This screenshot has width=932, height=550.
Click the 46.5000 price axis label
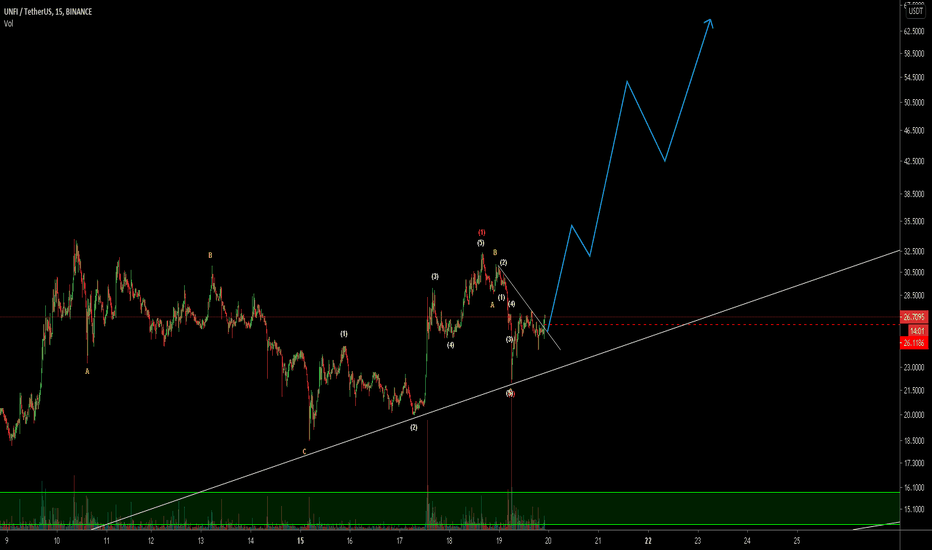tap(914, 130)
